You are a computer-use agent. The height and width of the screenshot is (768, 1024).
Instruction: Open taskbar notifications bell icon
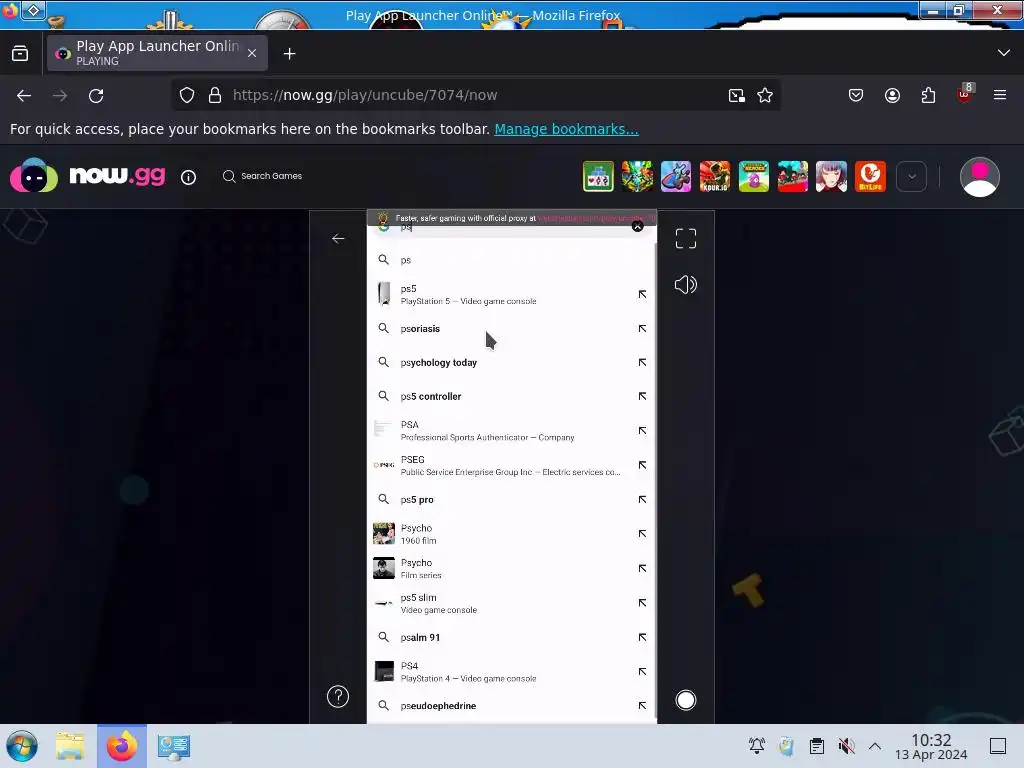click(x=757, y=746)
